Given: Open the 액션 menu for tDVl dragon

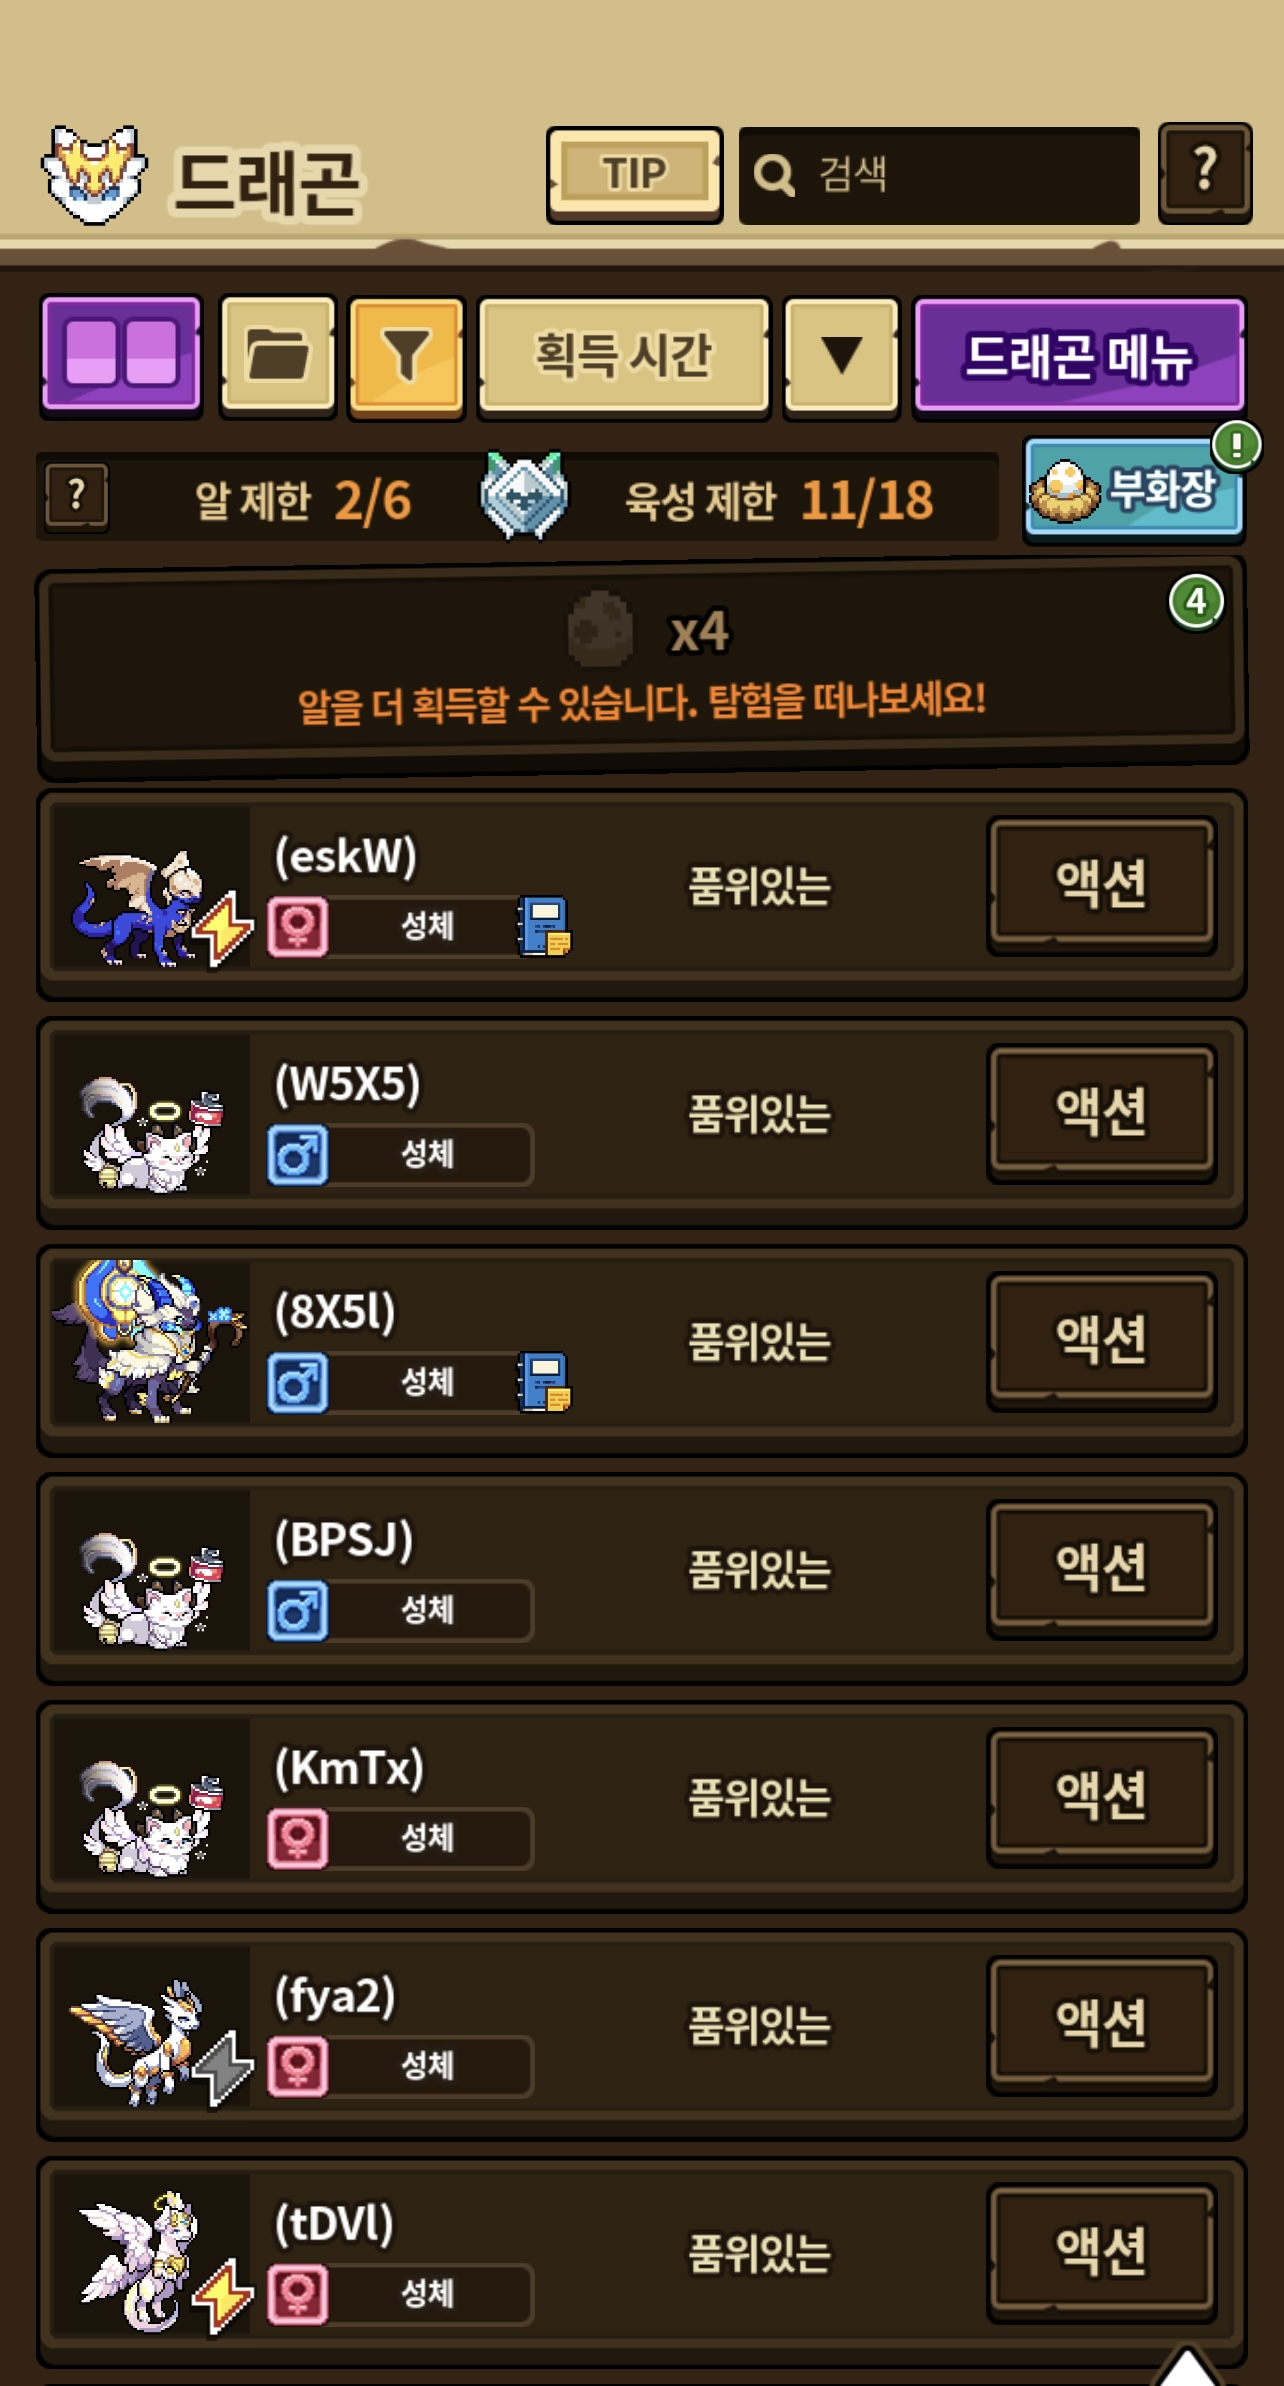Looking at the screenshot, I should 1101,2252.
